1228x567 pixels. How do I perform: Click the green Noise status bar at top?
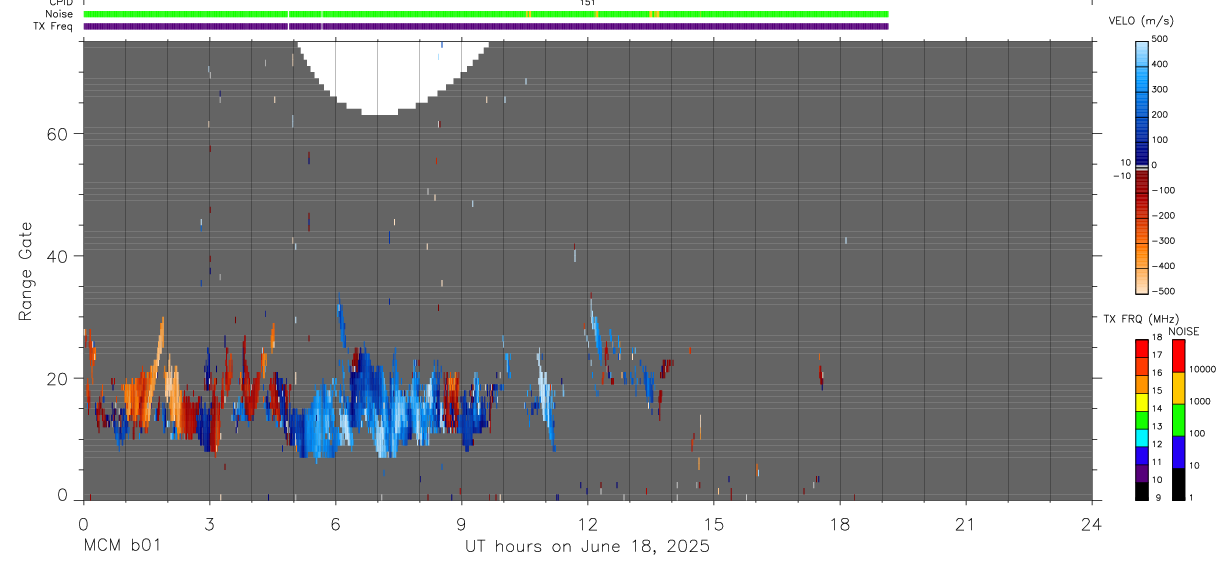pos(486,14)
